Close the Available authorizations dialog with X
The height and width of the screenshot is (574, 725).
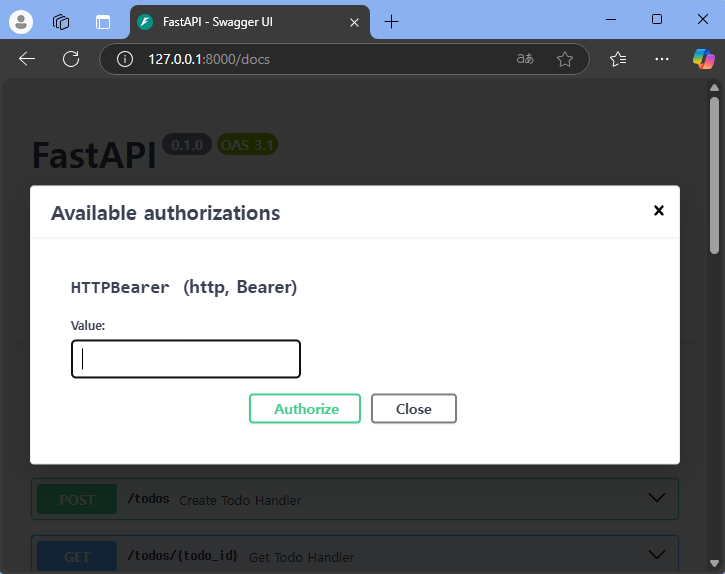coord(658,210)
